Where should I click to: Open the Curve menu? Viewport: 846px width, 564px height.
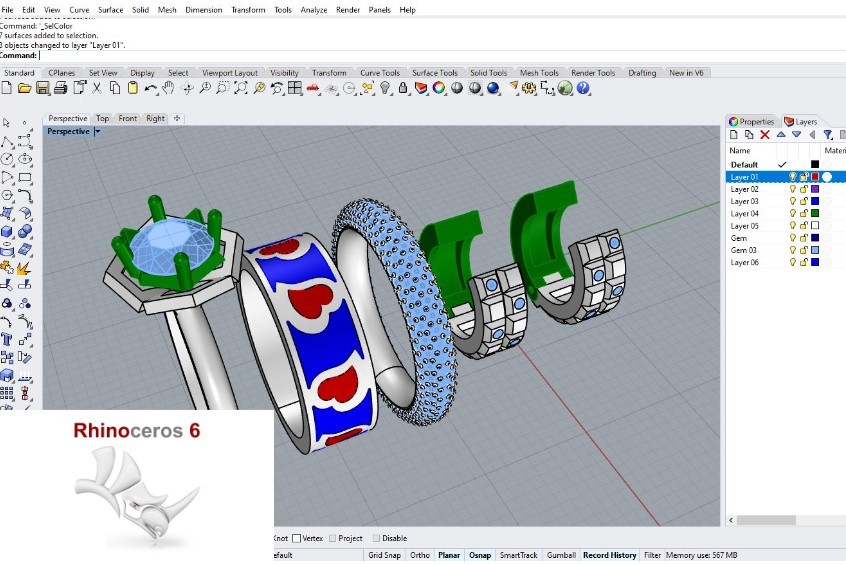[79, 9]
